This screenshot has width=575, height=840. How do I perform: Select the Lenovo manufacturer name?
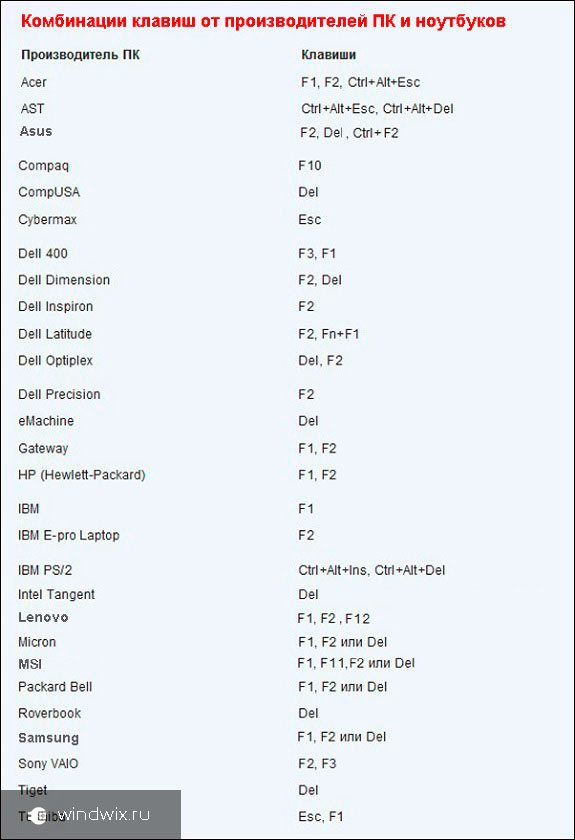pyautogui.click(x=43, y=618)
